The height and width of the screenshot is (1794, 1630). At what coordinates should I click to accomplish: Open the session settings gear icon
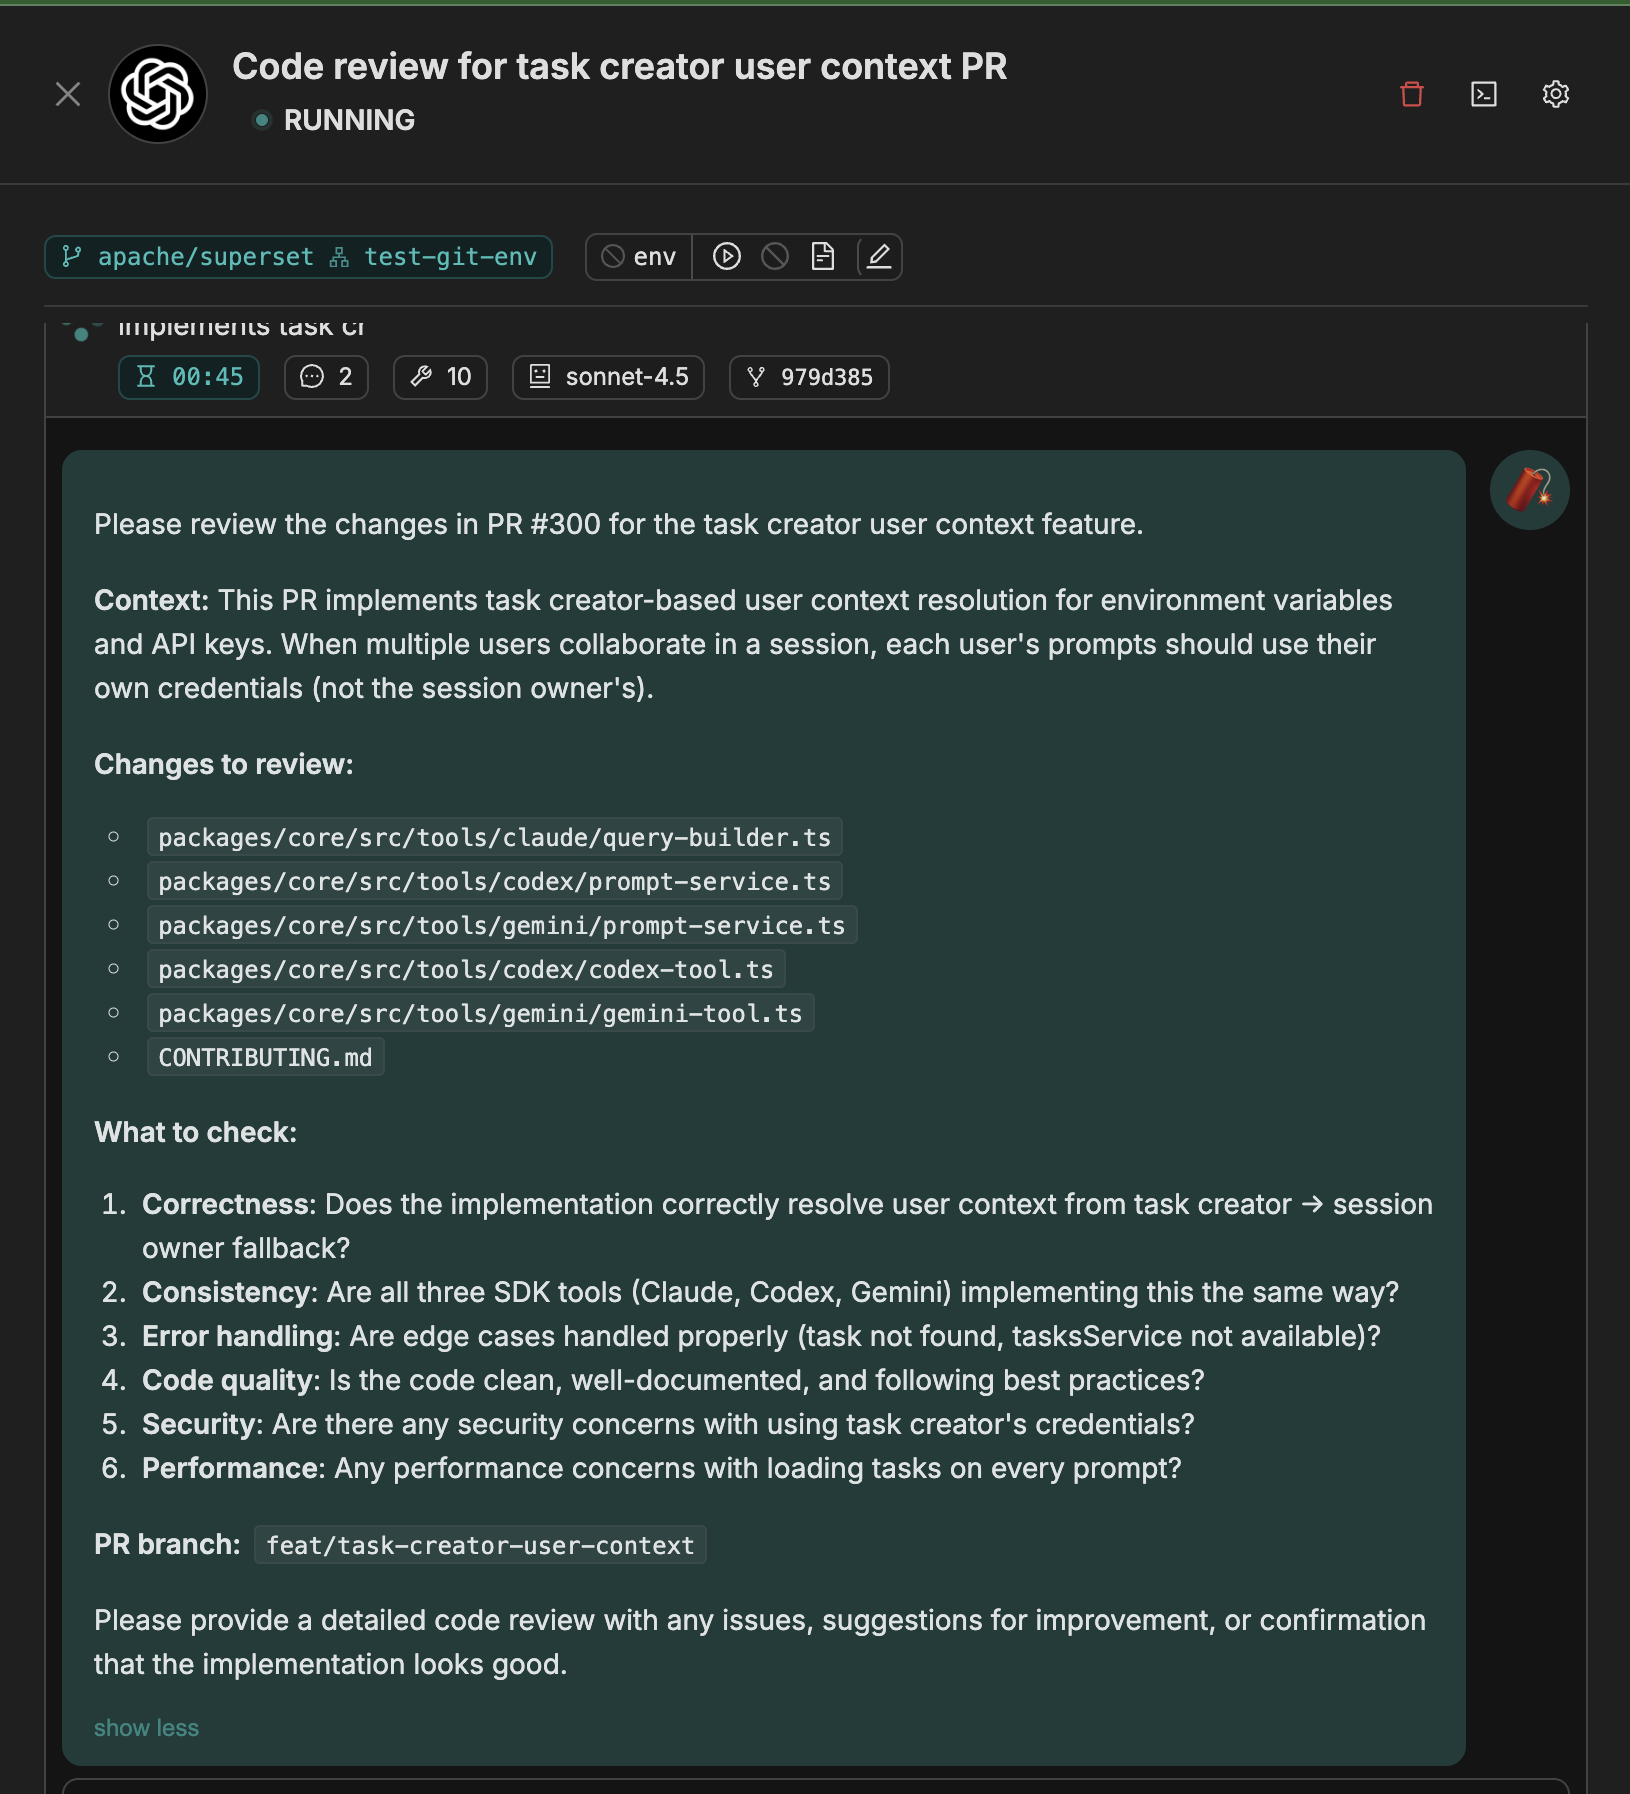1556,94
